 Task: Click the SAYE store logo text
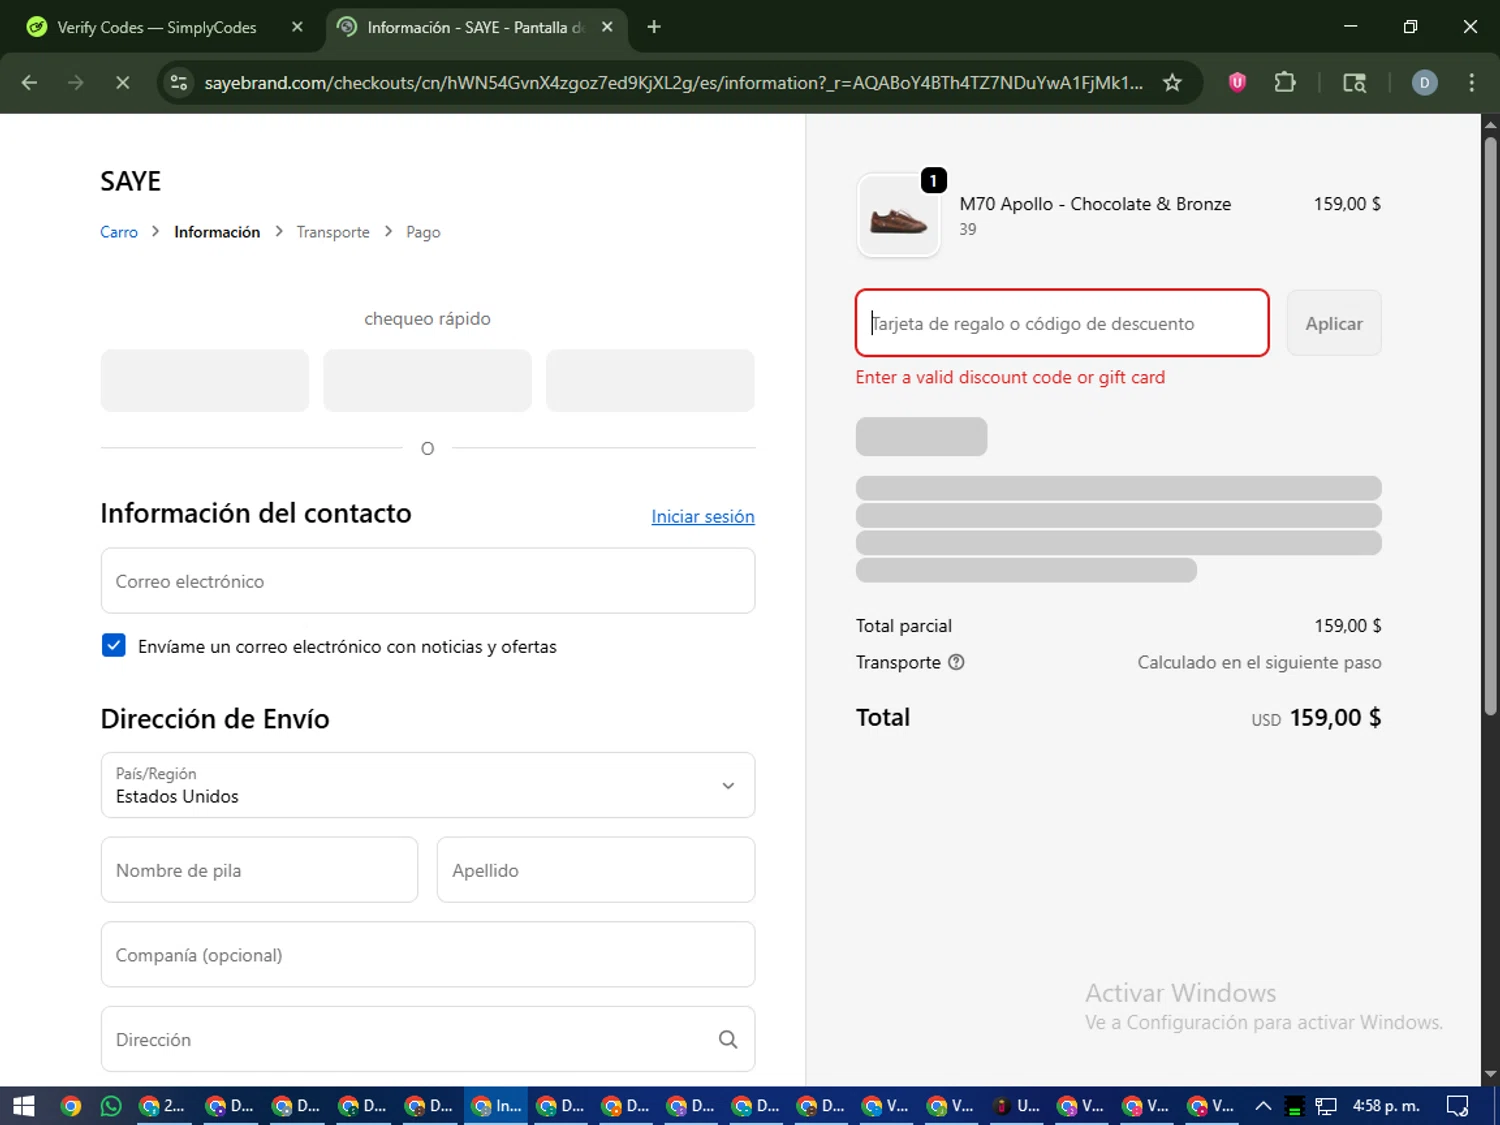(x=130, y=181)
